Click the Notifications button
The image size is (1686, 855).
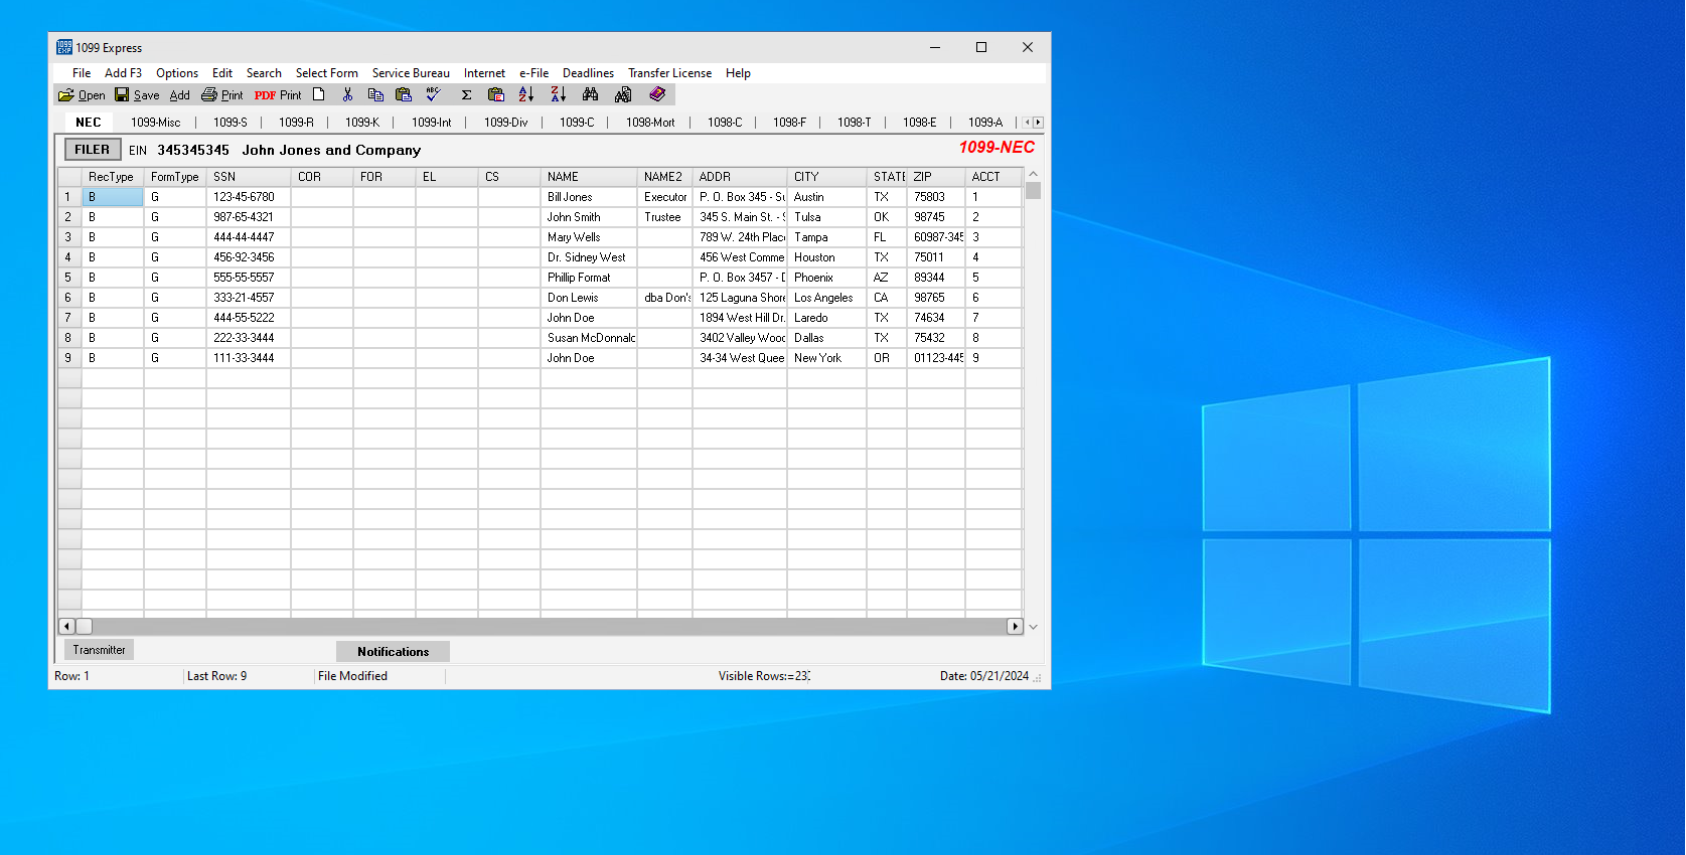[393, 652]
